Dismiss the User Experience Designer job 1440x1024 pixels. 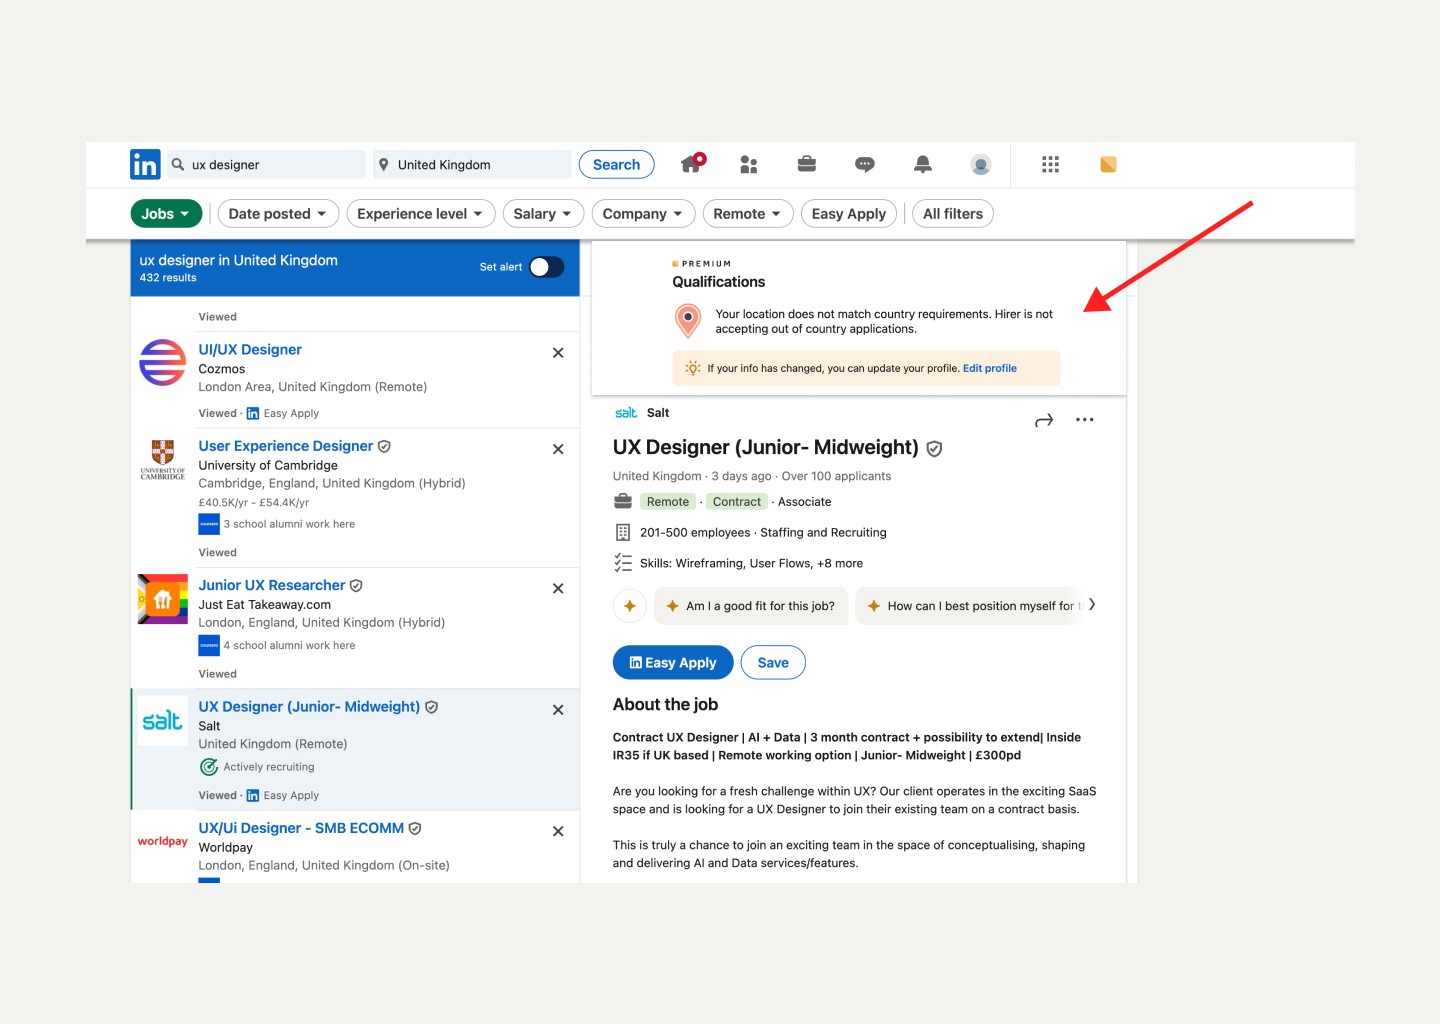pos(558,449)
